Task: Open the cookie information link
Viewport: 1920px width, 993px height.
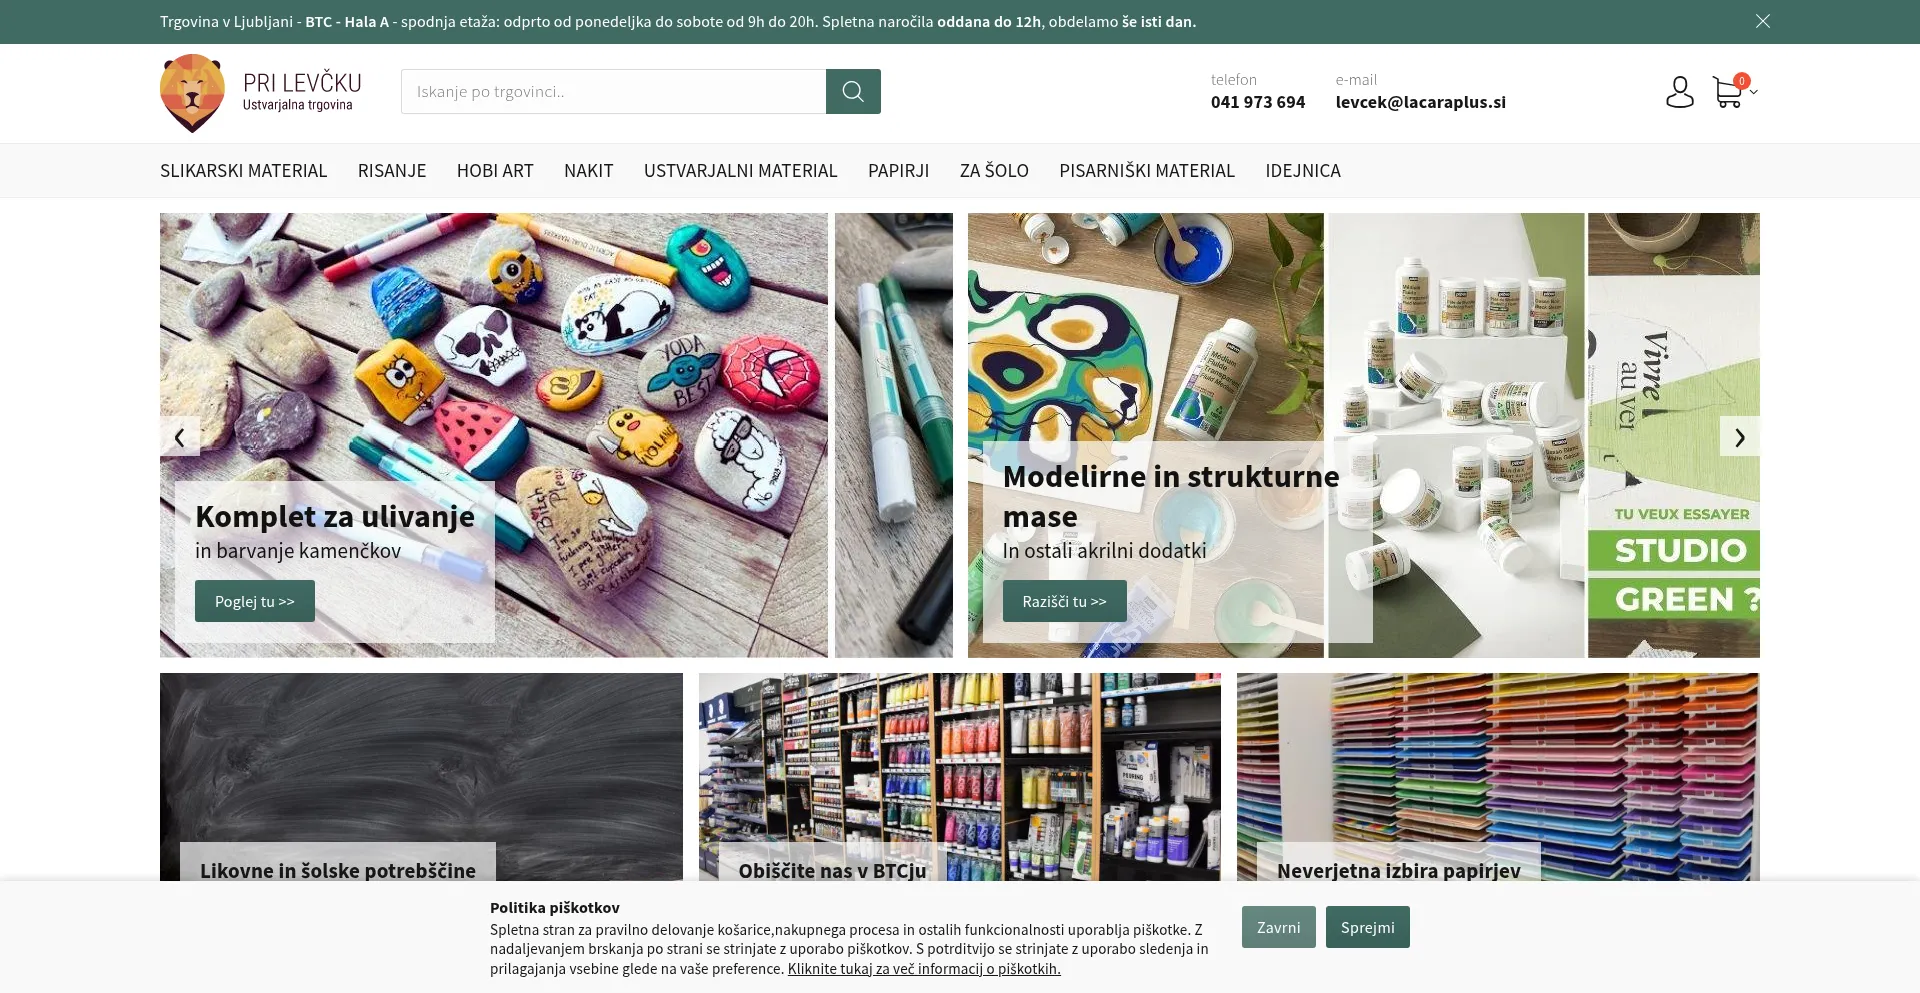Action: [924, 968]
